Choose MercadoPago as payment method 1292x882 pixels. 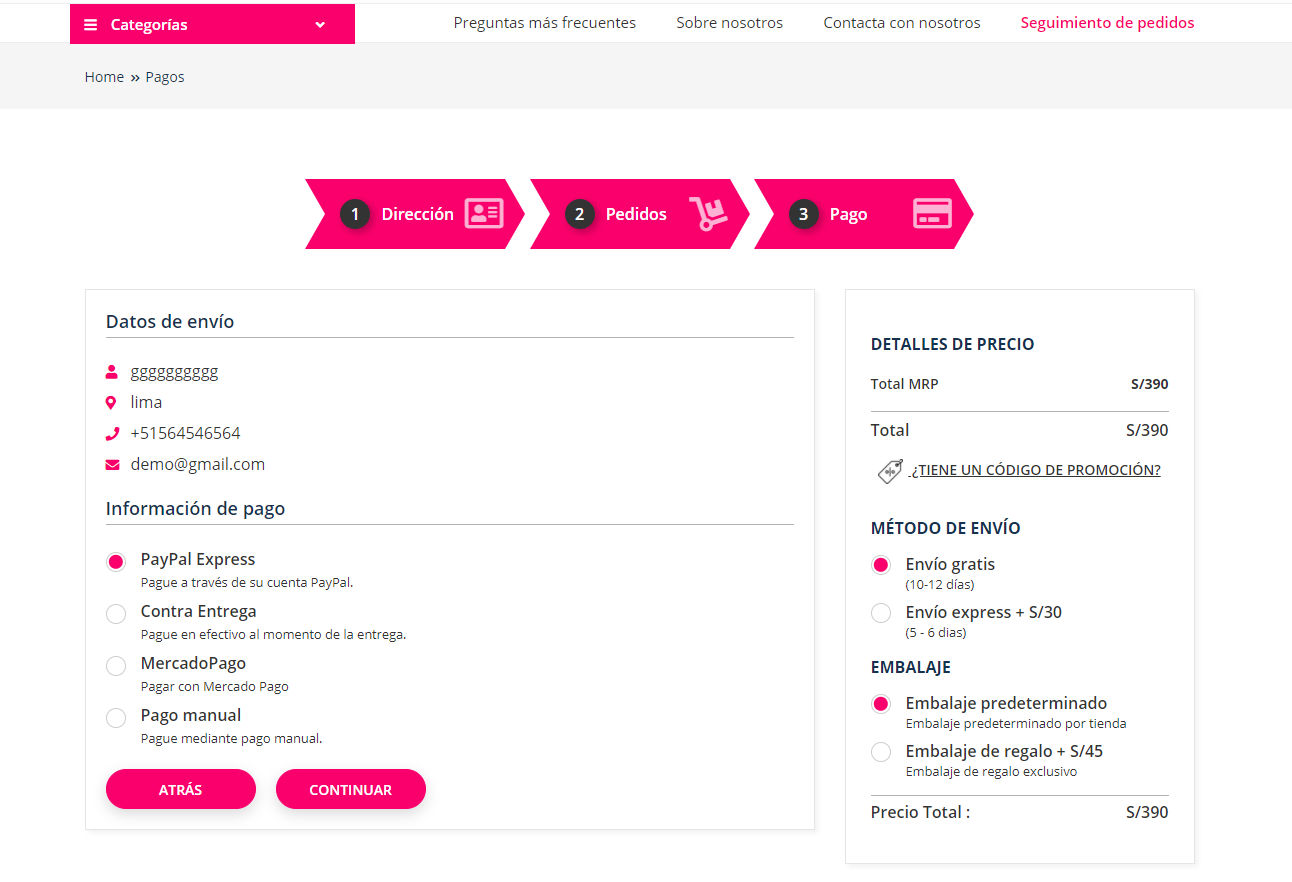[x=116, y=666]
